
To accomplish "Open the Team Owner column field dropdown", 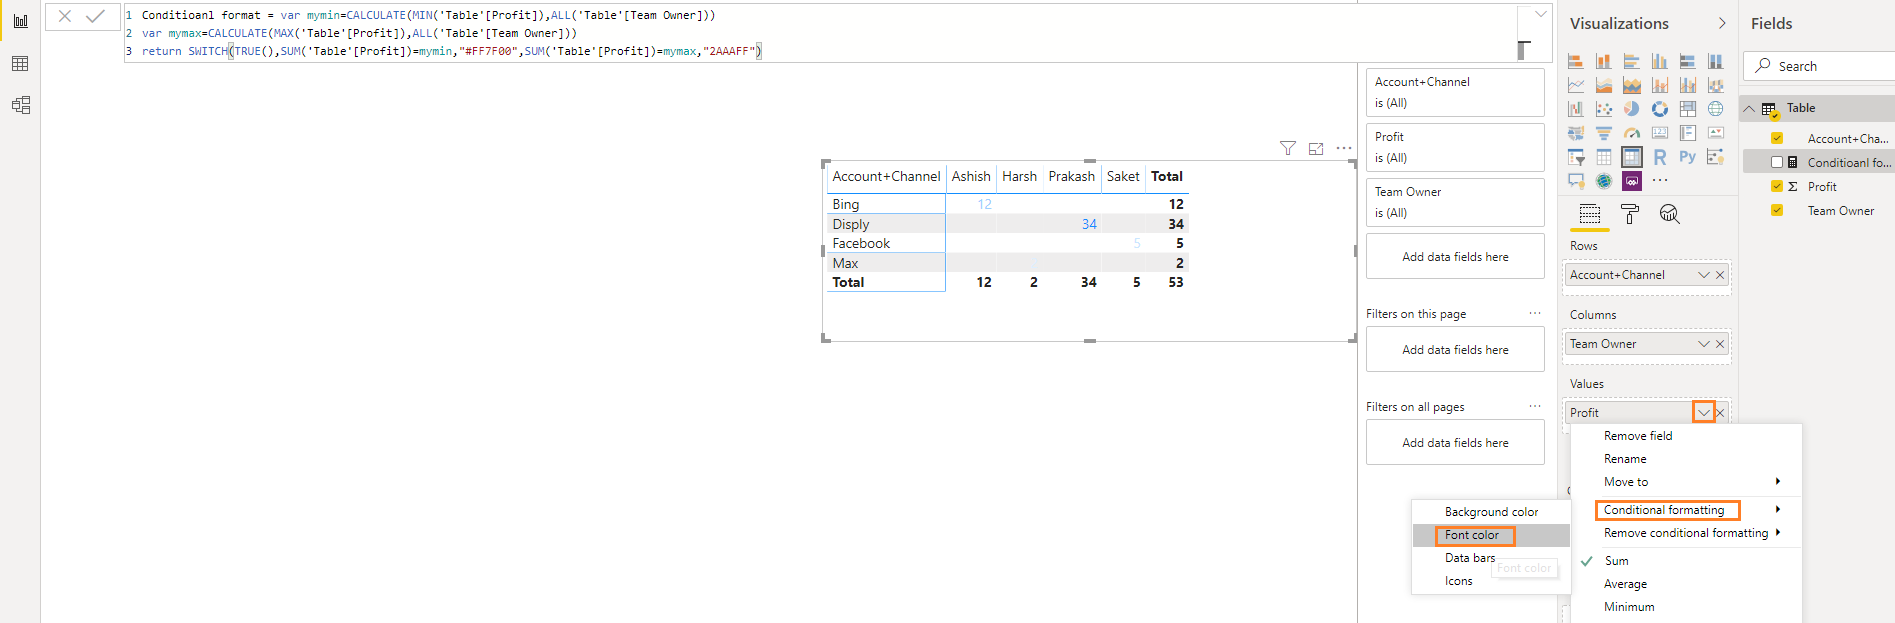I will coord(1704,344).
